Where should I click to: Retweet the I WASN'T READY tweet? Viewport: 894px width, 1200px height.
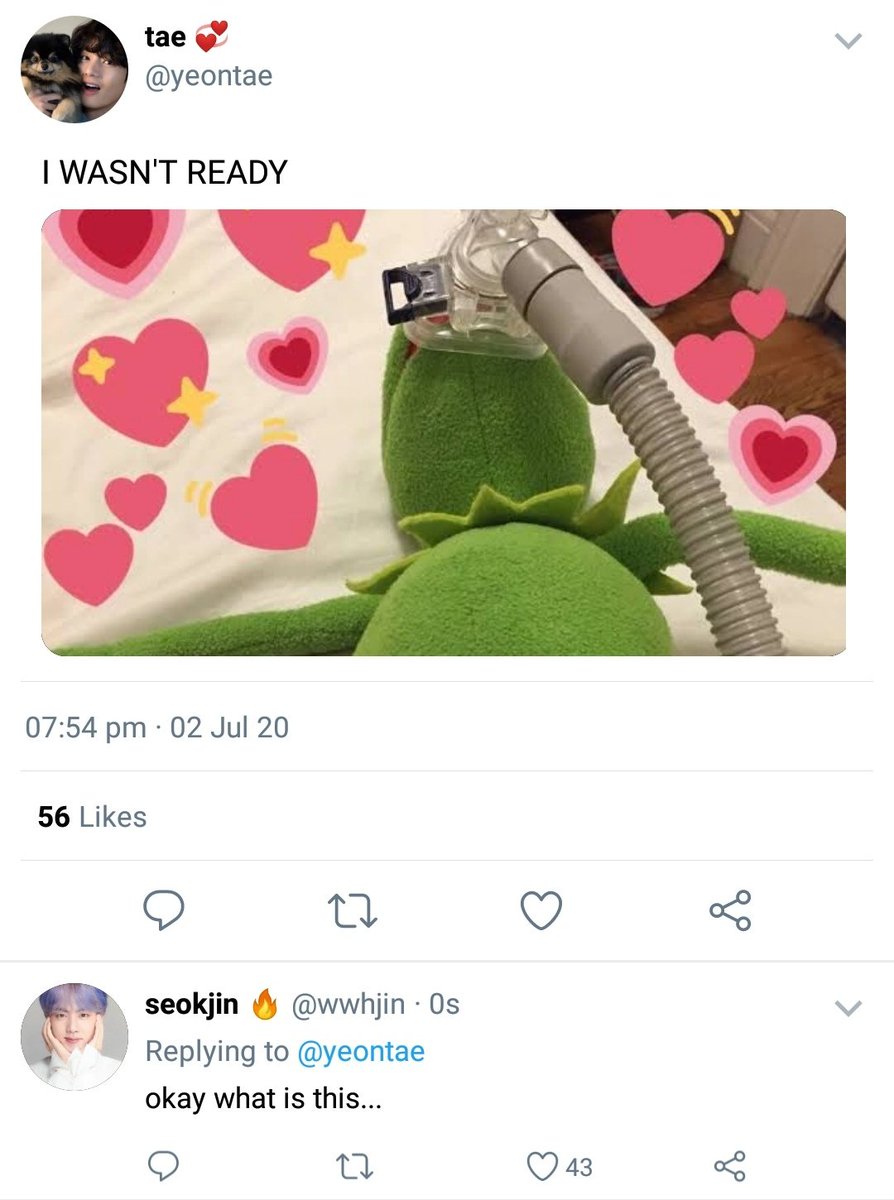pos(354,910)
